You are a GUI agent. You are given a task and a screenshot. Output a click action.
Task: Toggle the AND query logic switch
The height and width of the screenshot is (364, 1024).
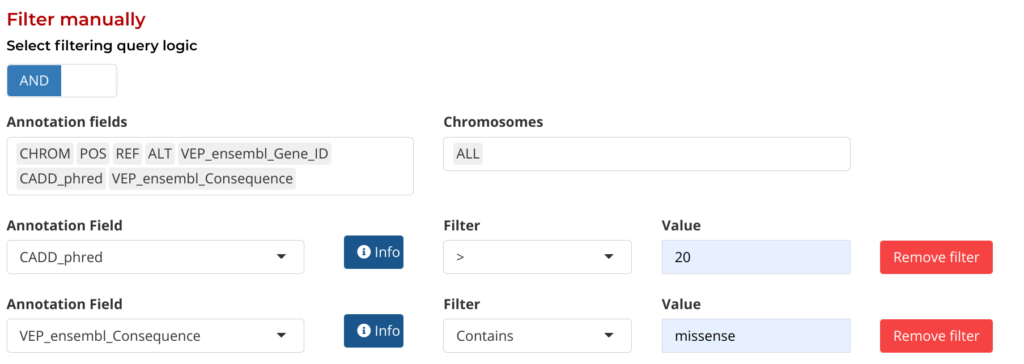pyautogui.click(x=34, y=81)
